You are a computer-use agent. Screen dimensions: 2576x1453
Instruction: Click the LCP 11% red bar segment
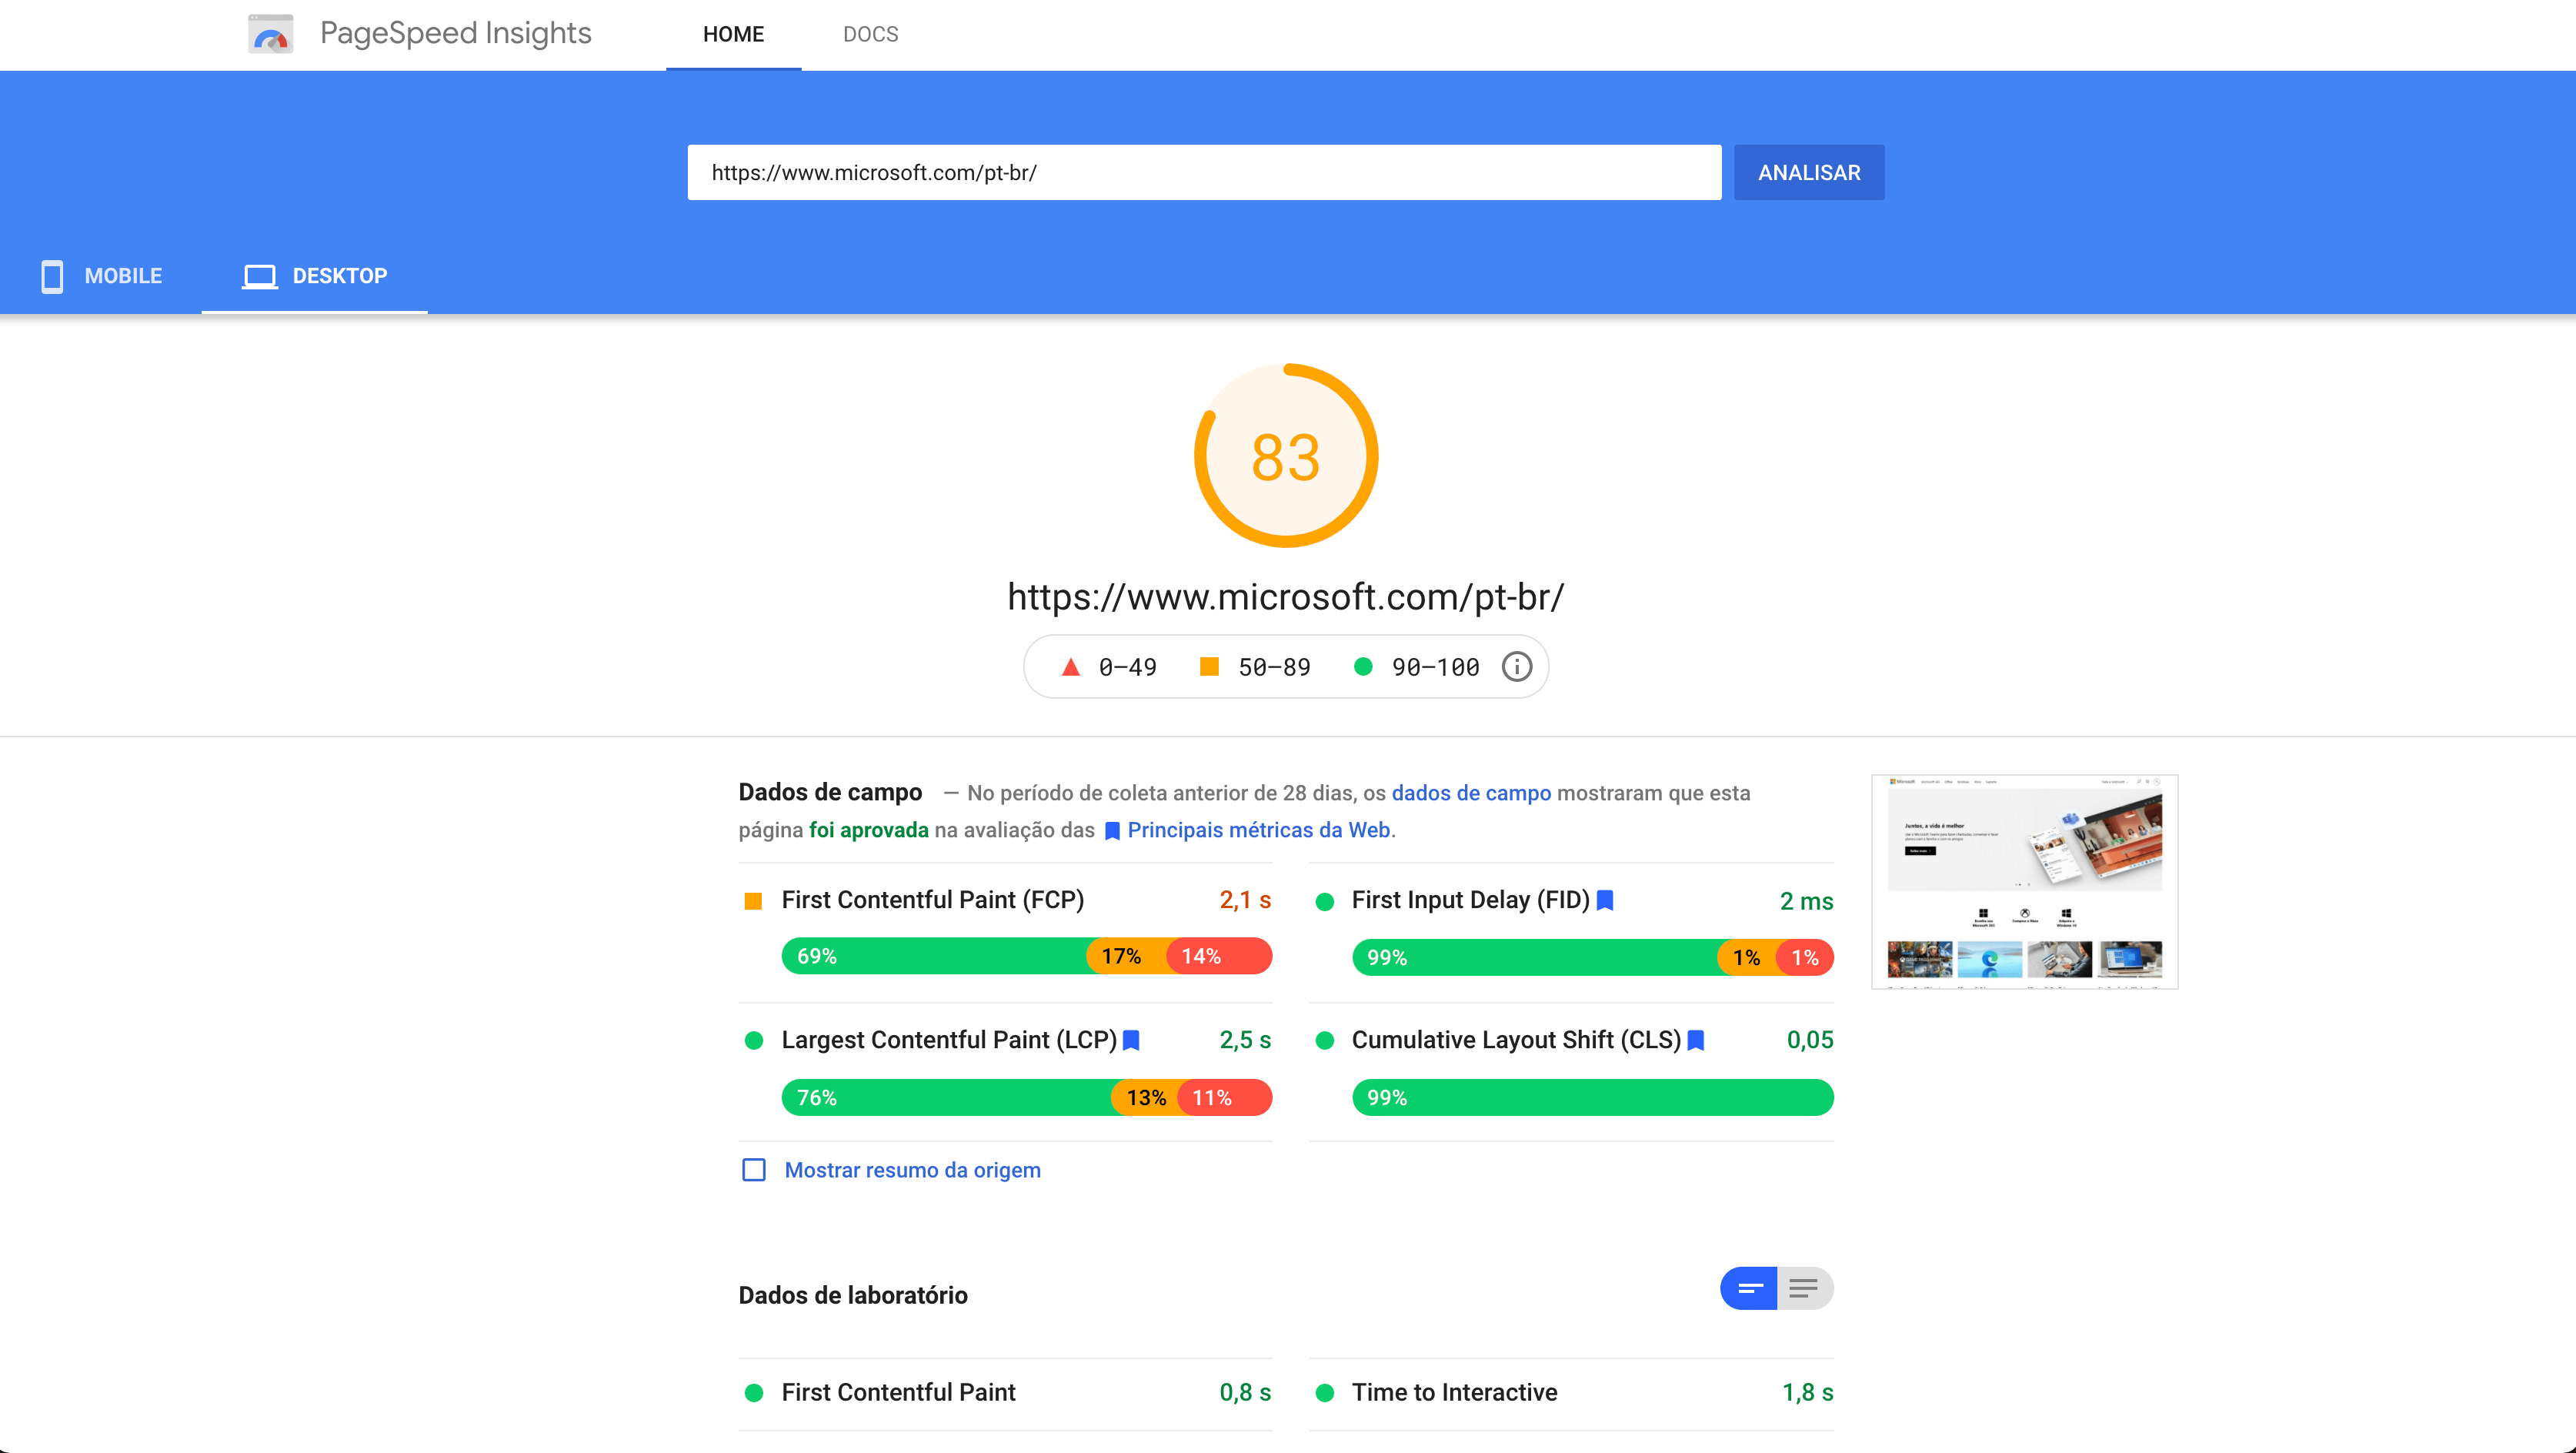tap(1225, 1097)
